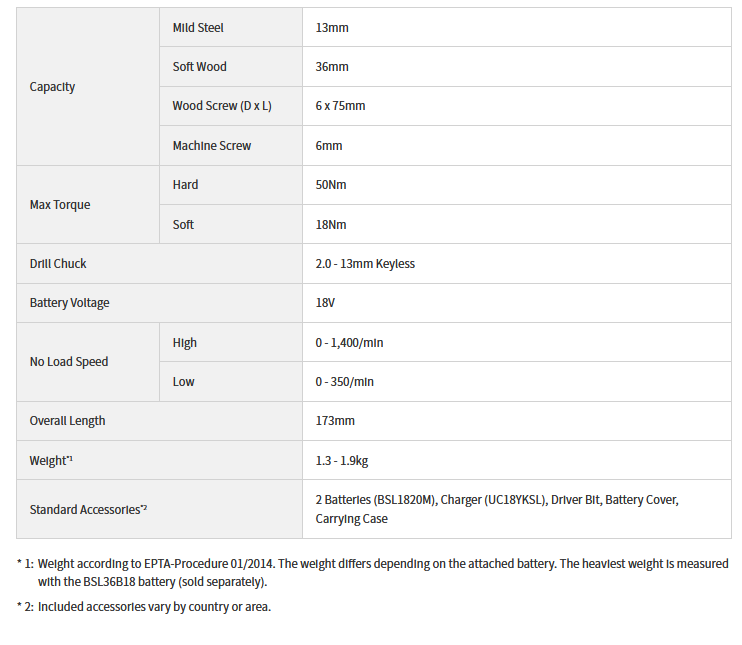742x645 pixels.
Task: Click the 6 x 75mm value
Action: (x=340, y=106)
